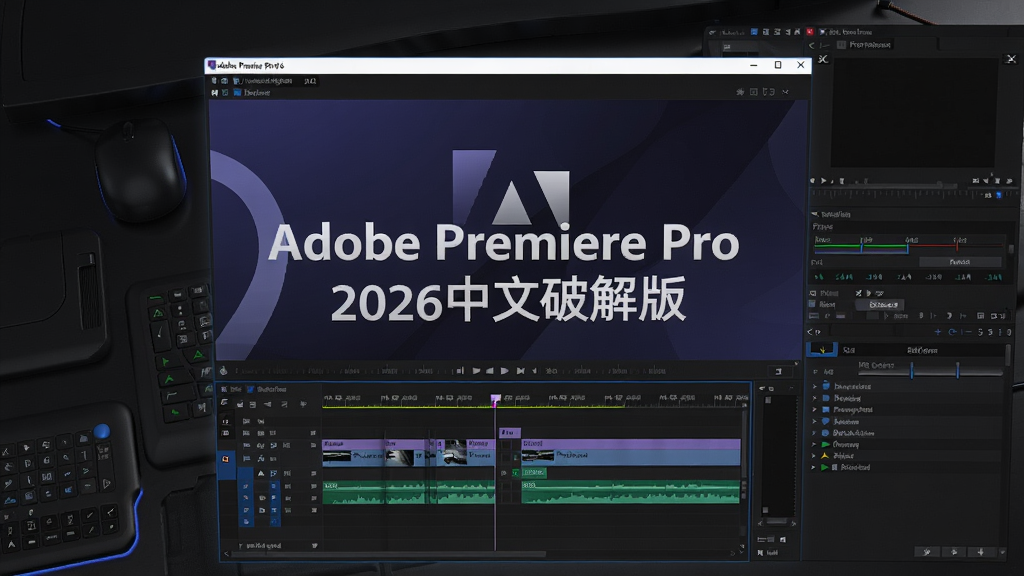Click the hand-shaped icon left of the transport ruler
This screenshot has width=1024, height=576.
click(223, 371)
